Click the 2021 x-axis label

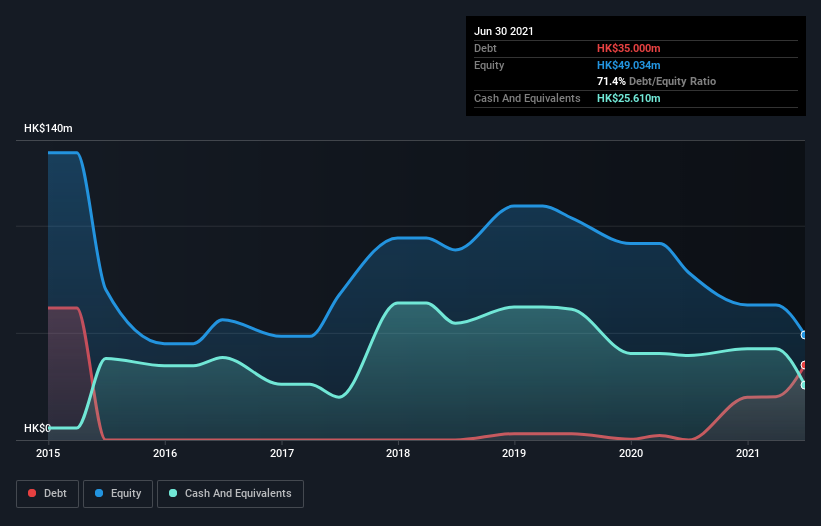[x=747, y=454]
